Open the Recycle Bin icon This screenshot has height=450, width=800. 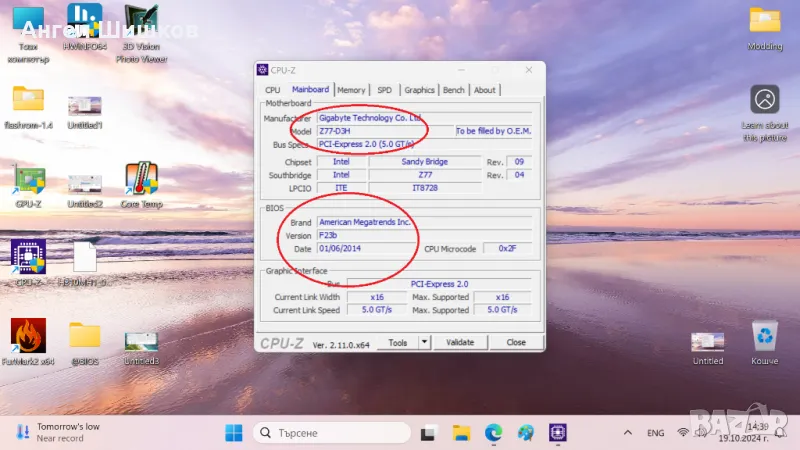click(x=765, y=337)
